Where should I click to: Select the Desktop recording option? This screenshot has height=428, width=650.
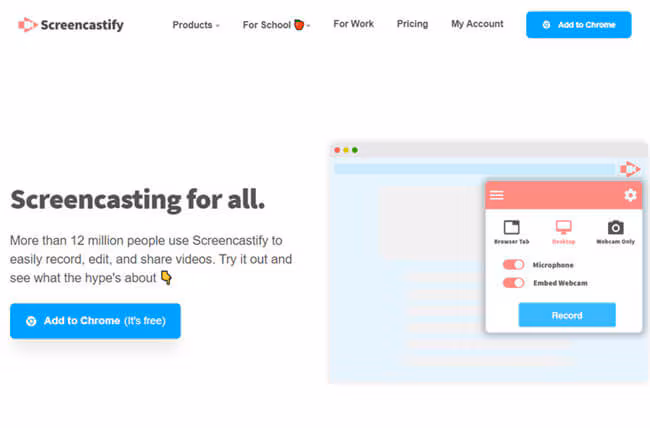click(563, 232)
